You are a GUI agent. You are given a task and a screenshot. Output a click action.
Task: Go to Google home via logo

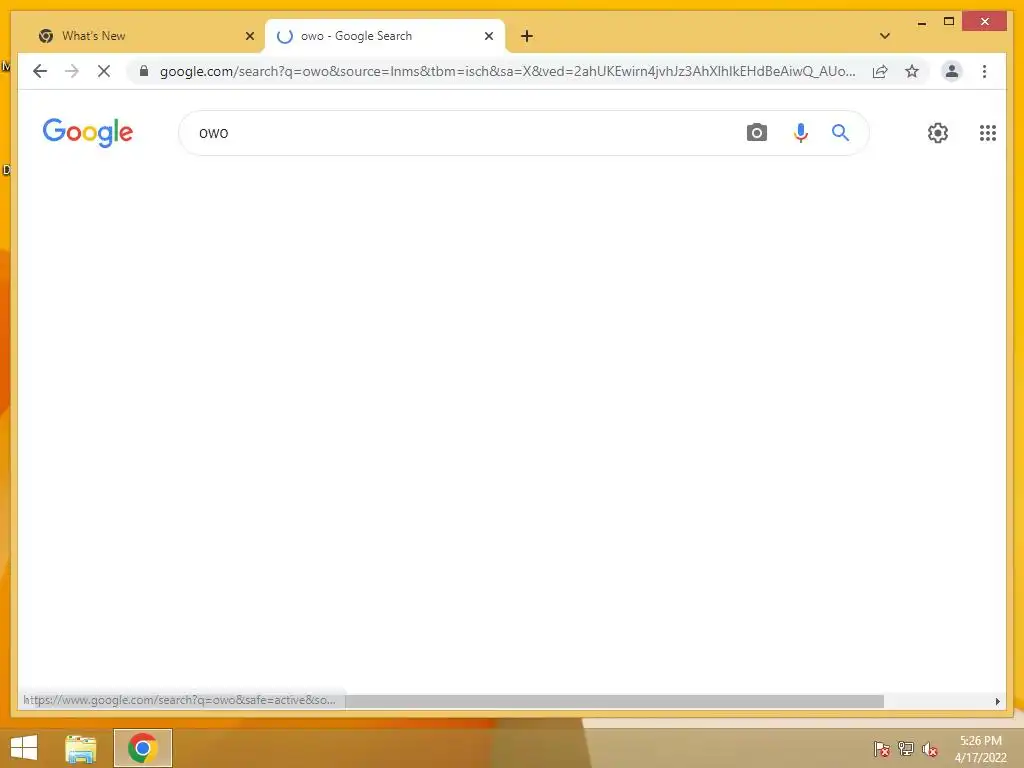click(88, 133)
